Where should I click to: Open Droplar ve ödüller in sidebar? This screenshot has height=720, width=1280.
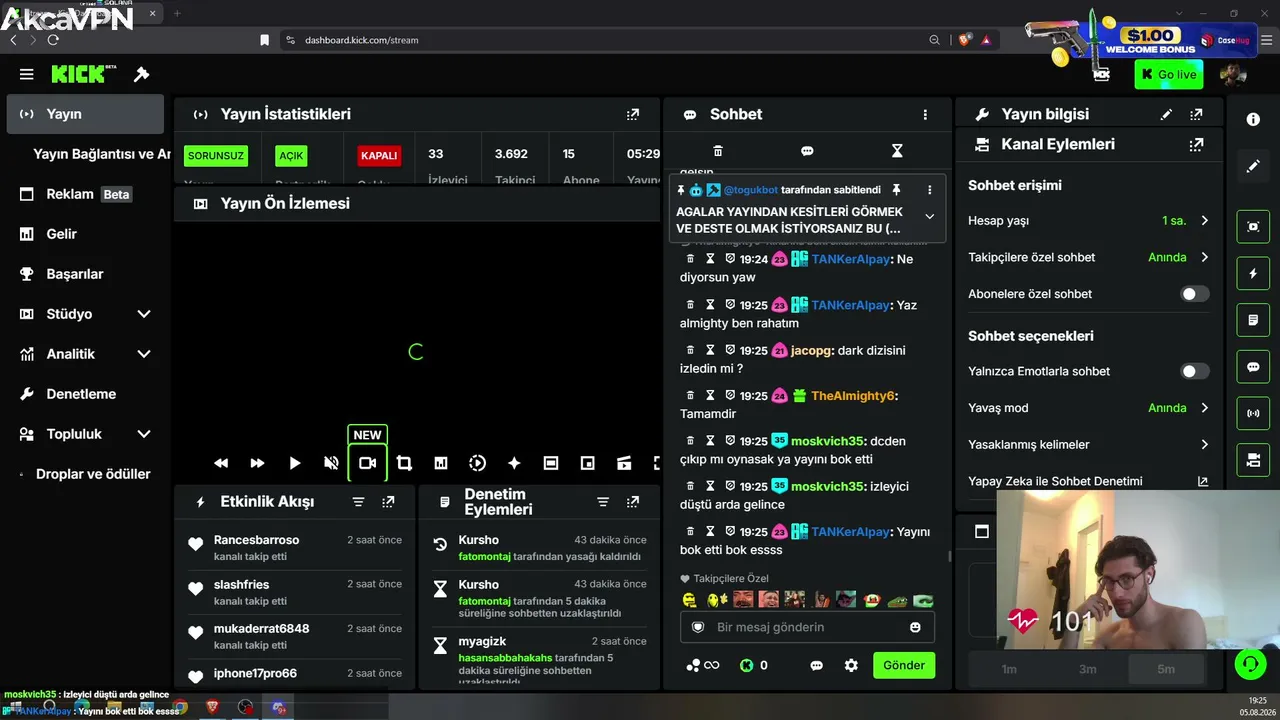pos(85,474)
